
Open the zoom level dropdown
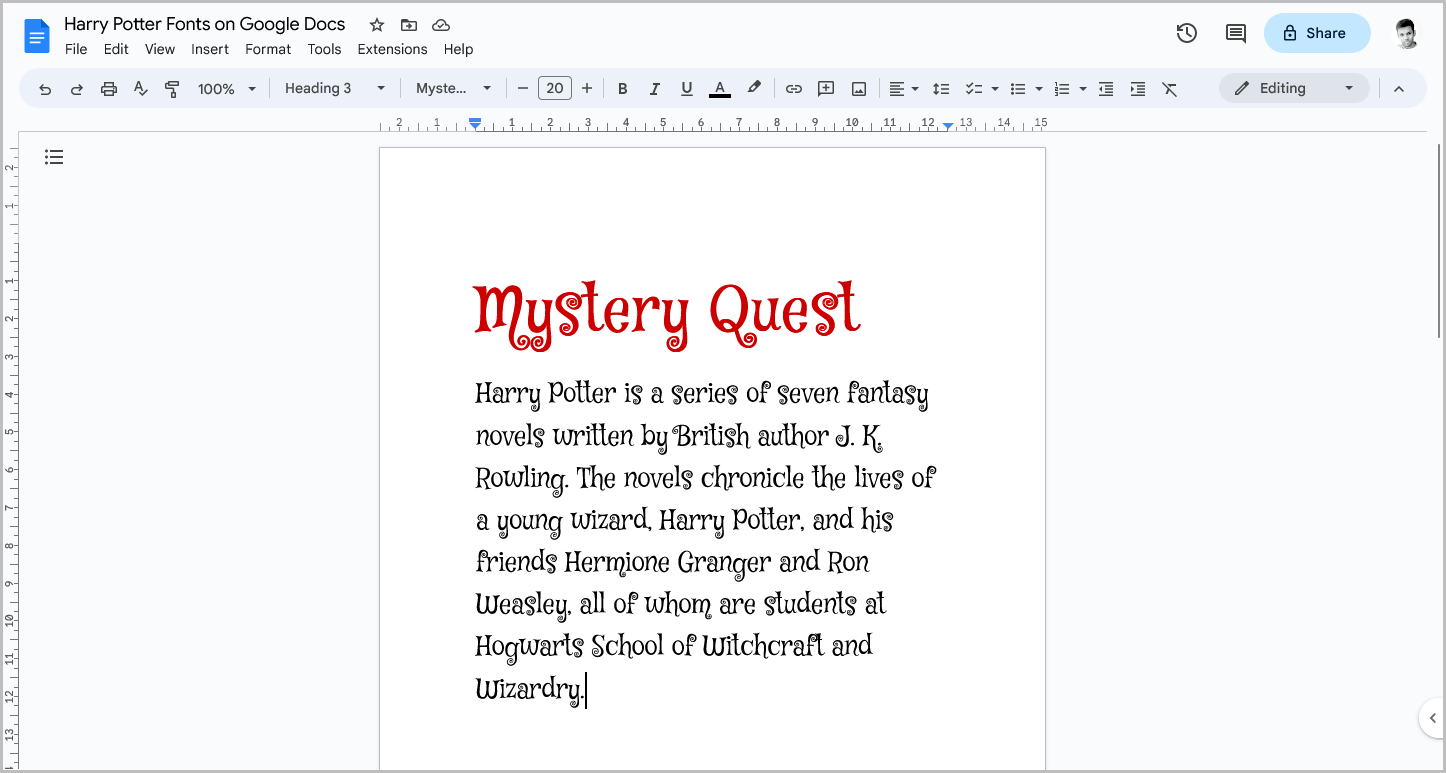click(225, 88)
